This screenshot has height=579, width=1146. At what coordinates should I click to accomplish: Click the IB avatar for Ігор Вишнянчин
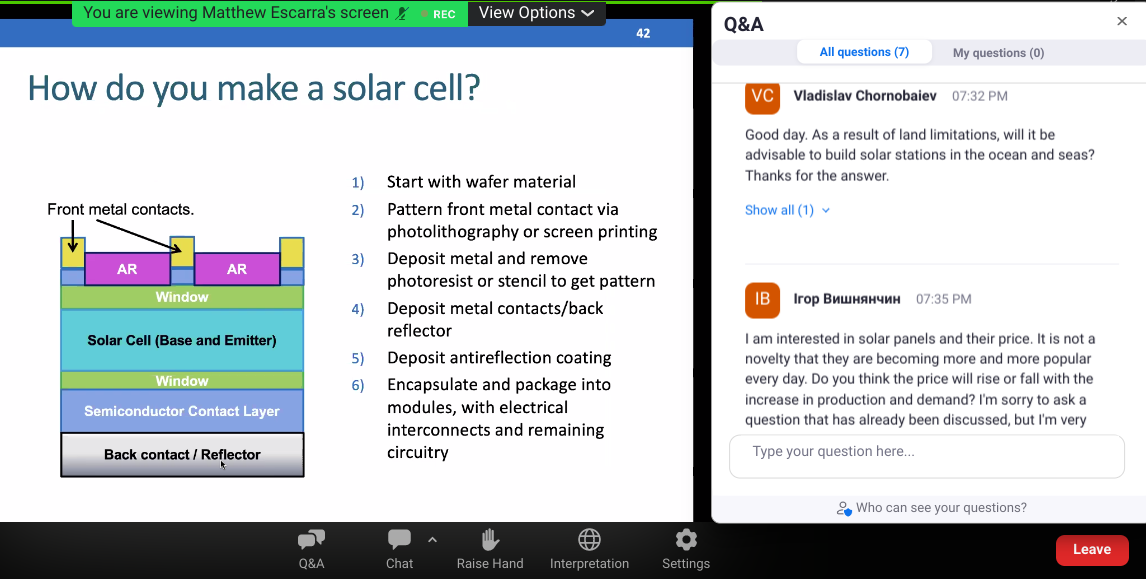762,299
